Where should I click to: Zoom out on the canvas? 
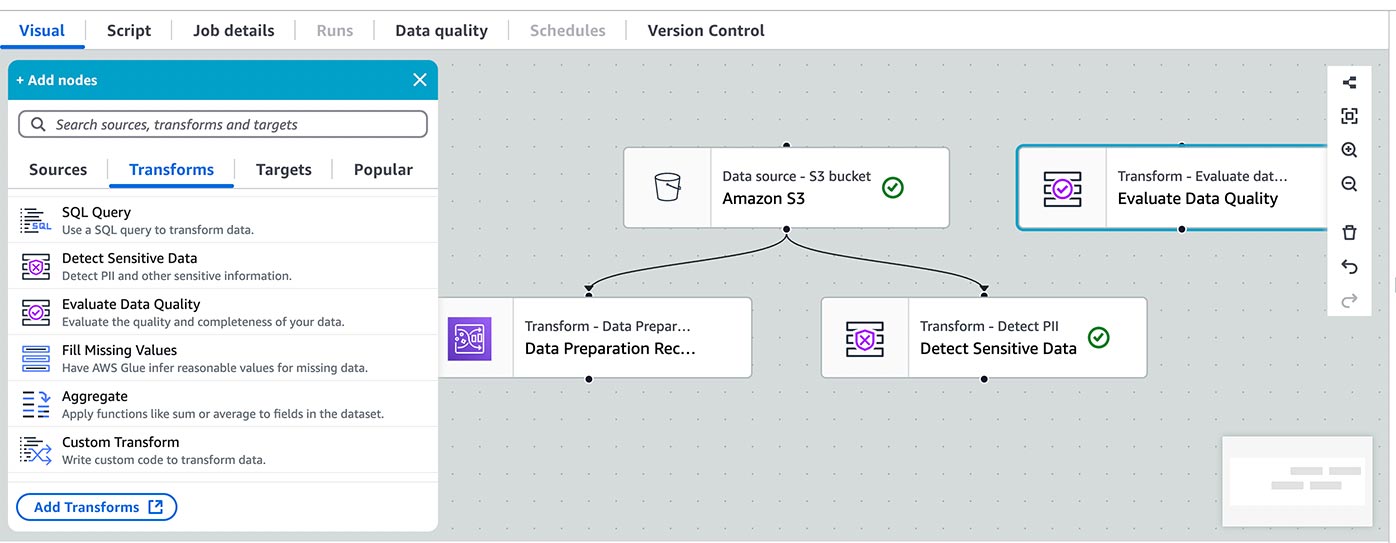[x=1349, y=184]
